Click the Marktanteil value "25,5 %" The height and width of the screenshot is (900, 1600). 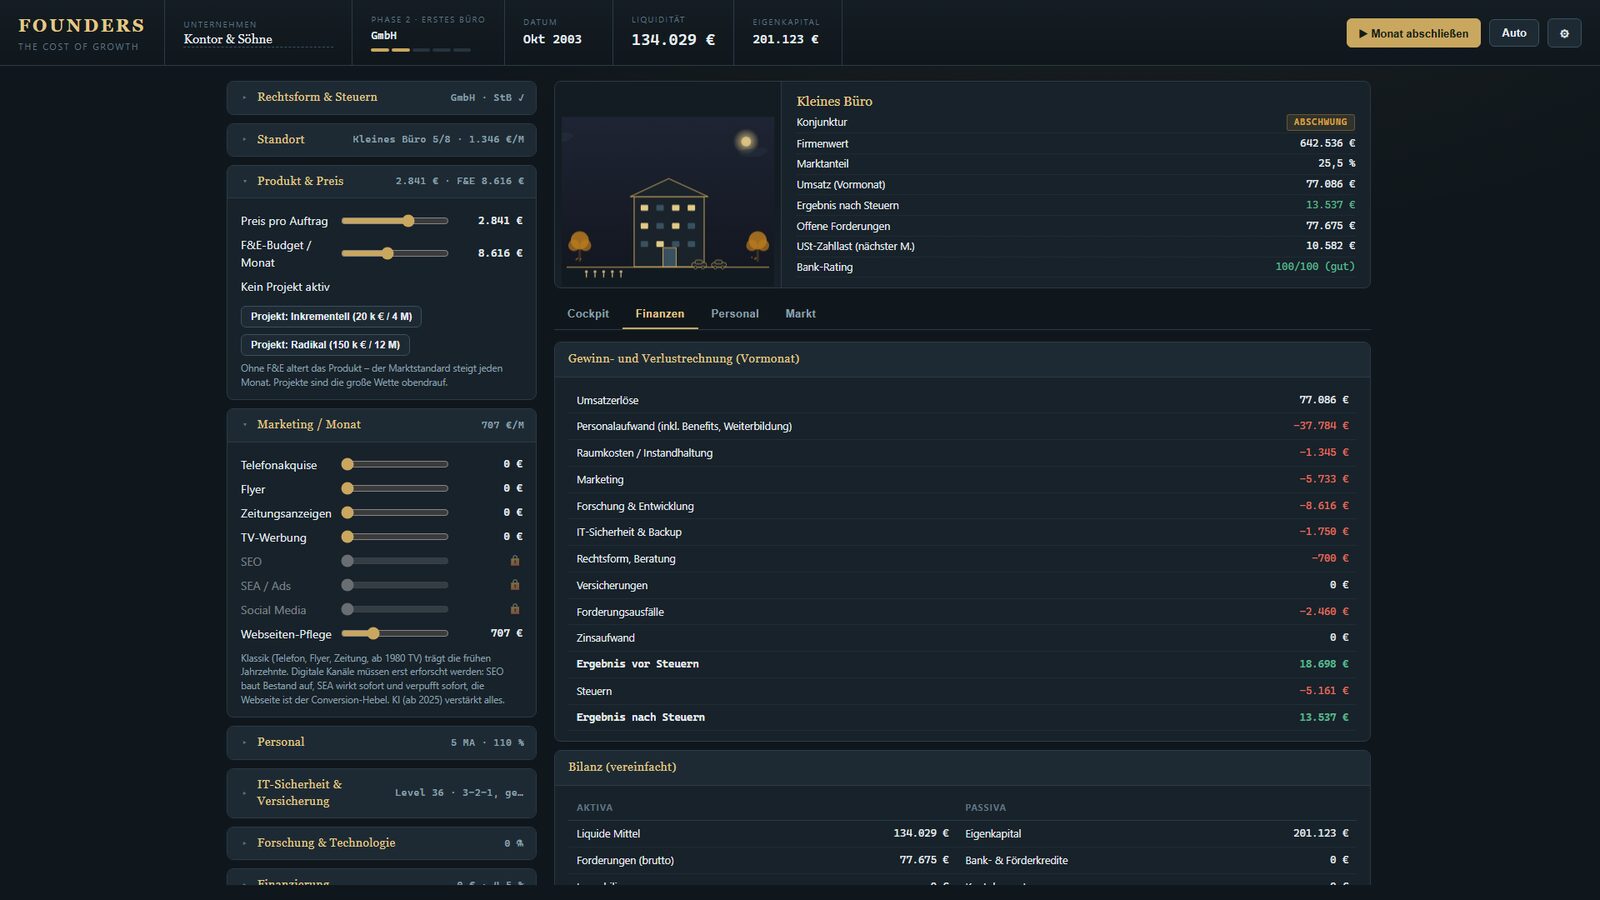[1336, 164]
